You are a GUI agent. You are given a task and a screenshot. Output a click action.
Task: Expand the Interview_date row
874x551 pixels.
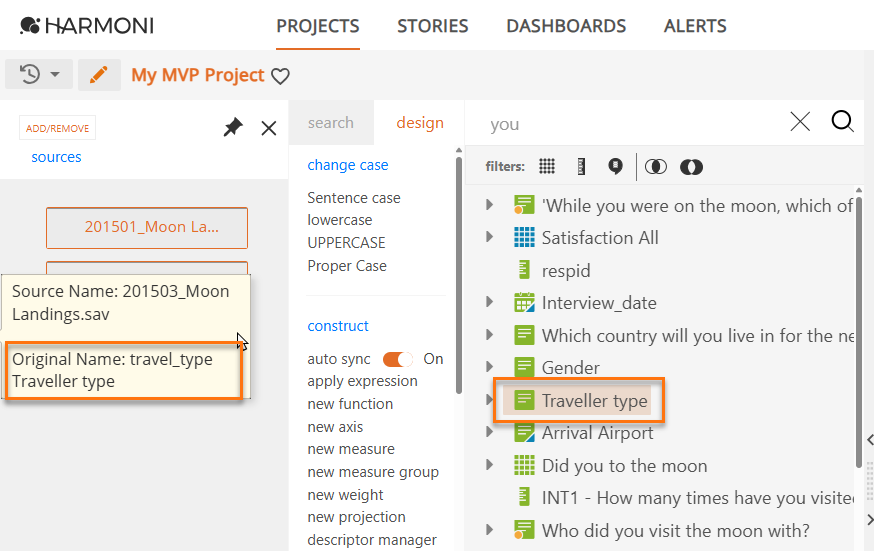[x=489, y=302]
